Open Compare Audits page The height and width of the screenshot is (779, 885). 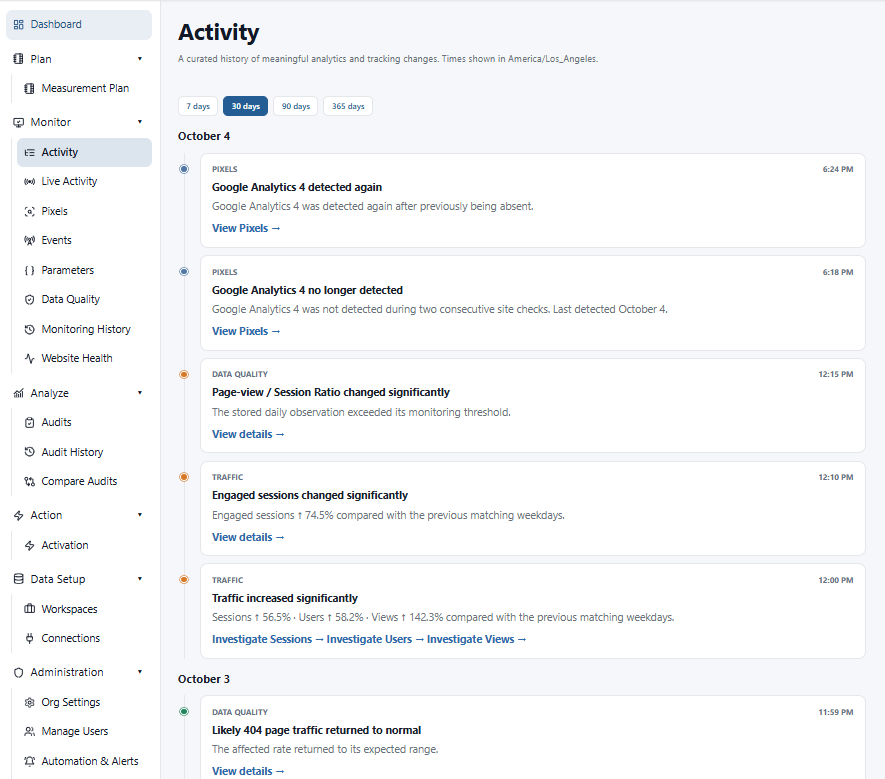[84, 481]
